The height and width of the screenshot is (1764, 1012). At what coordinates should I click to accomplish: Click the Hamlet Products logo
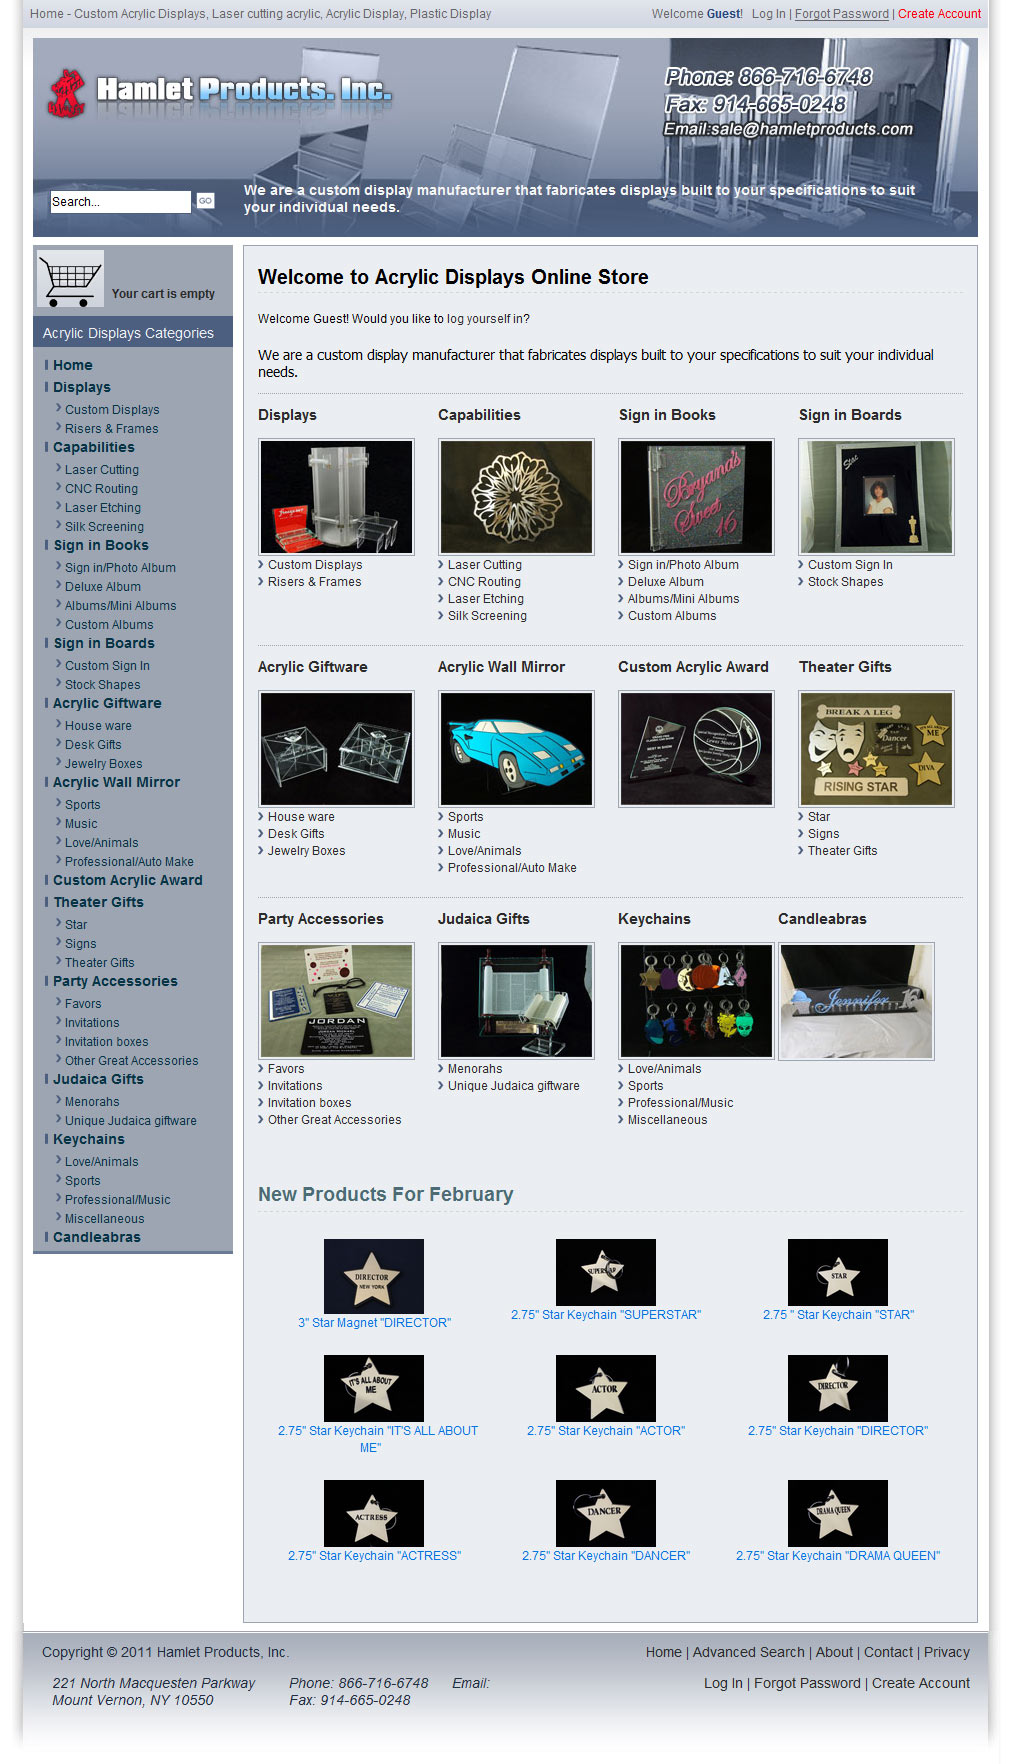219,92
